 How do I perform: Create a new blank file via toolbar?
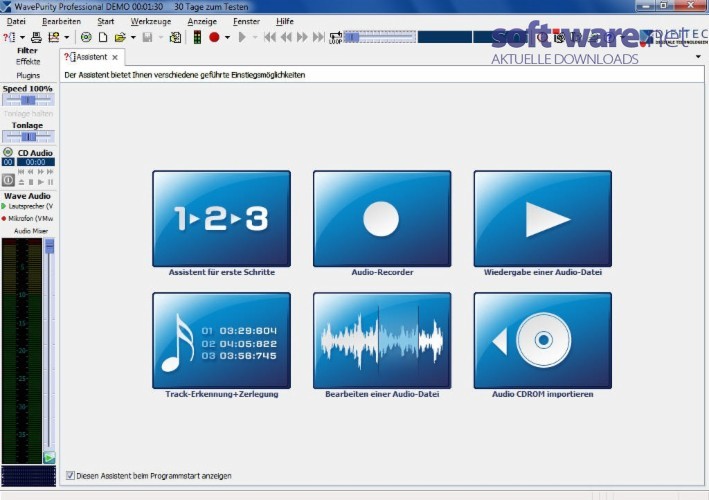103,38
